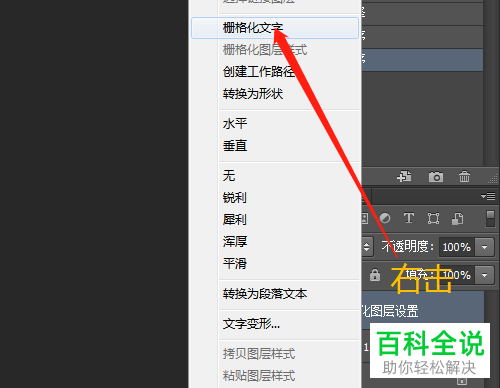Click the trash delete state icon
This screenshot has height=388, width=500.
point(464,176)
